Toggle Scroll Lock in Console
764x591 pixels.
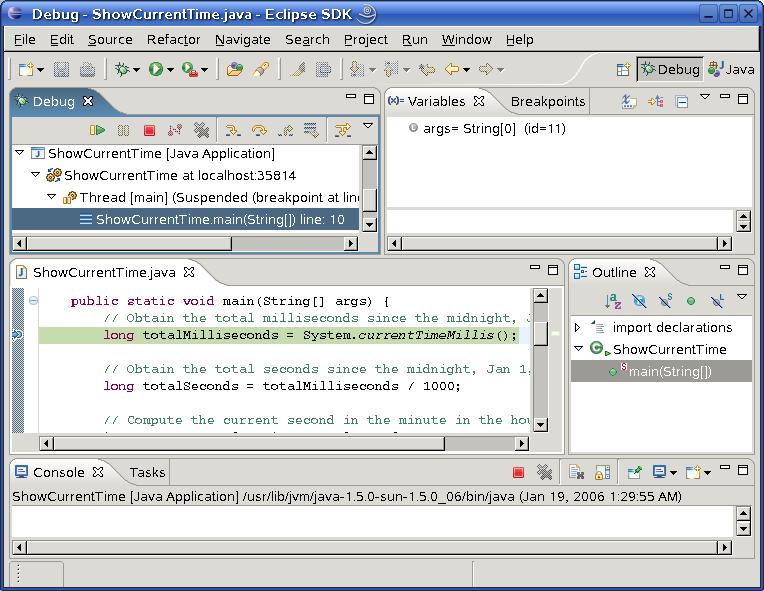[603, 472]
